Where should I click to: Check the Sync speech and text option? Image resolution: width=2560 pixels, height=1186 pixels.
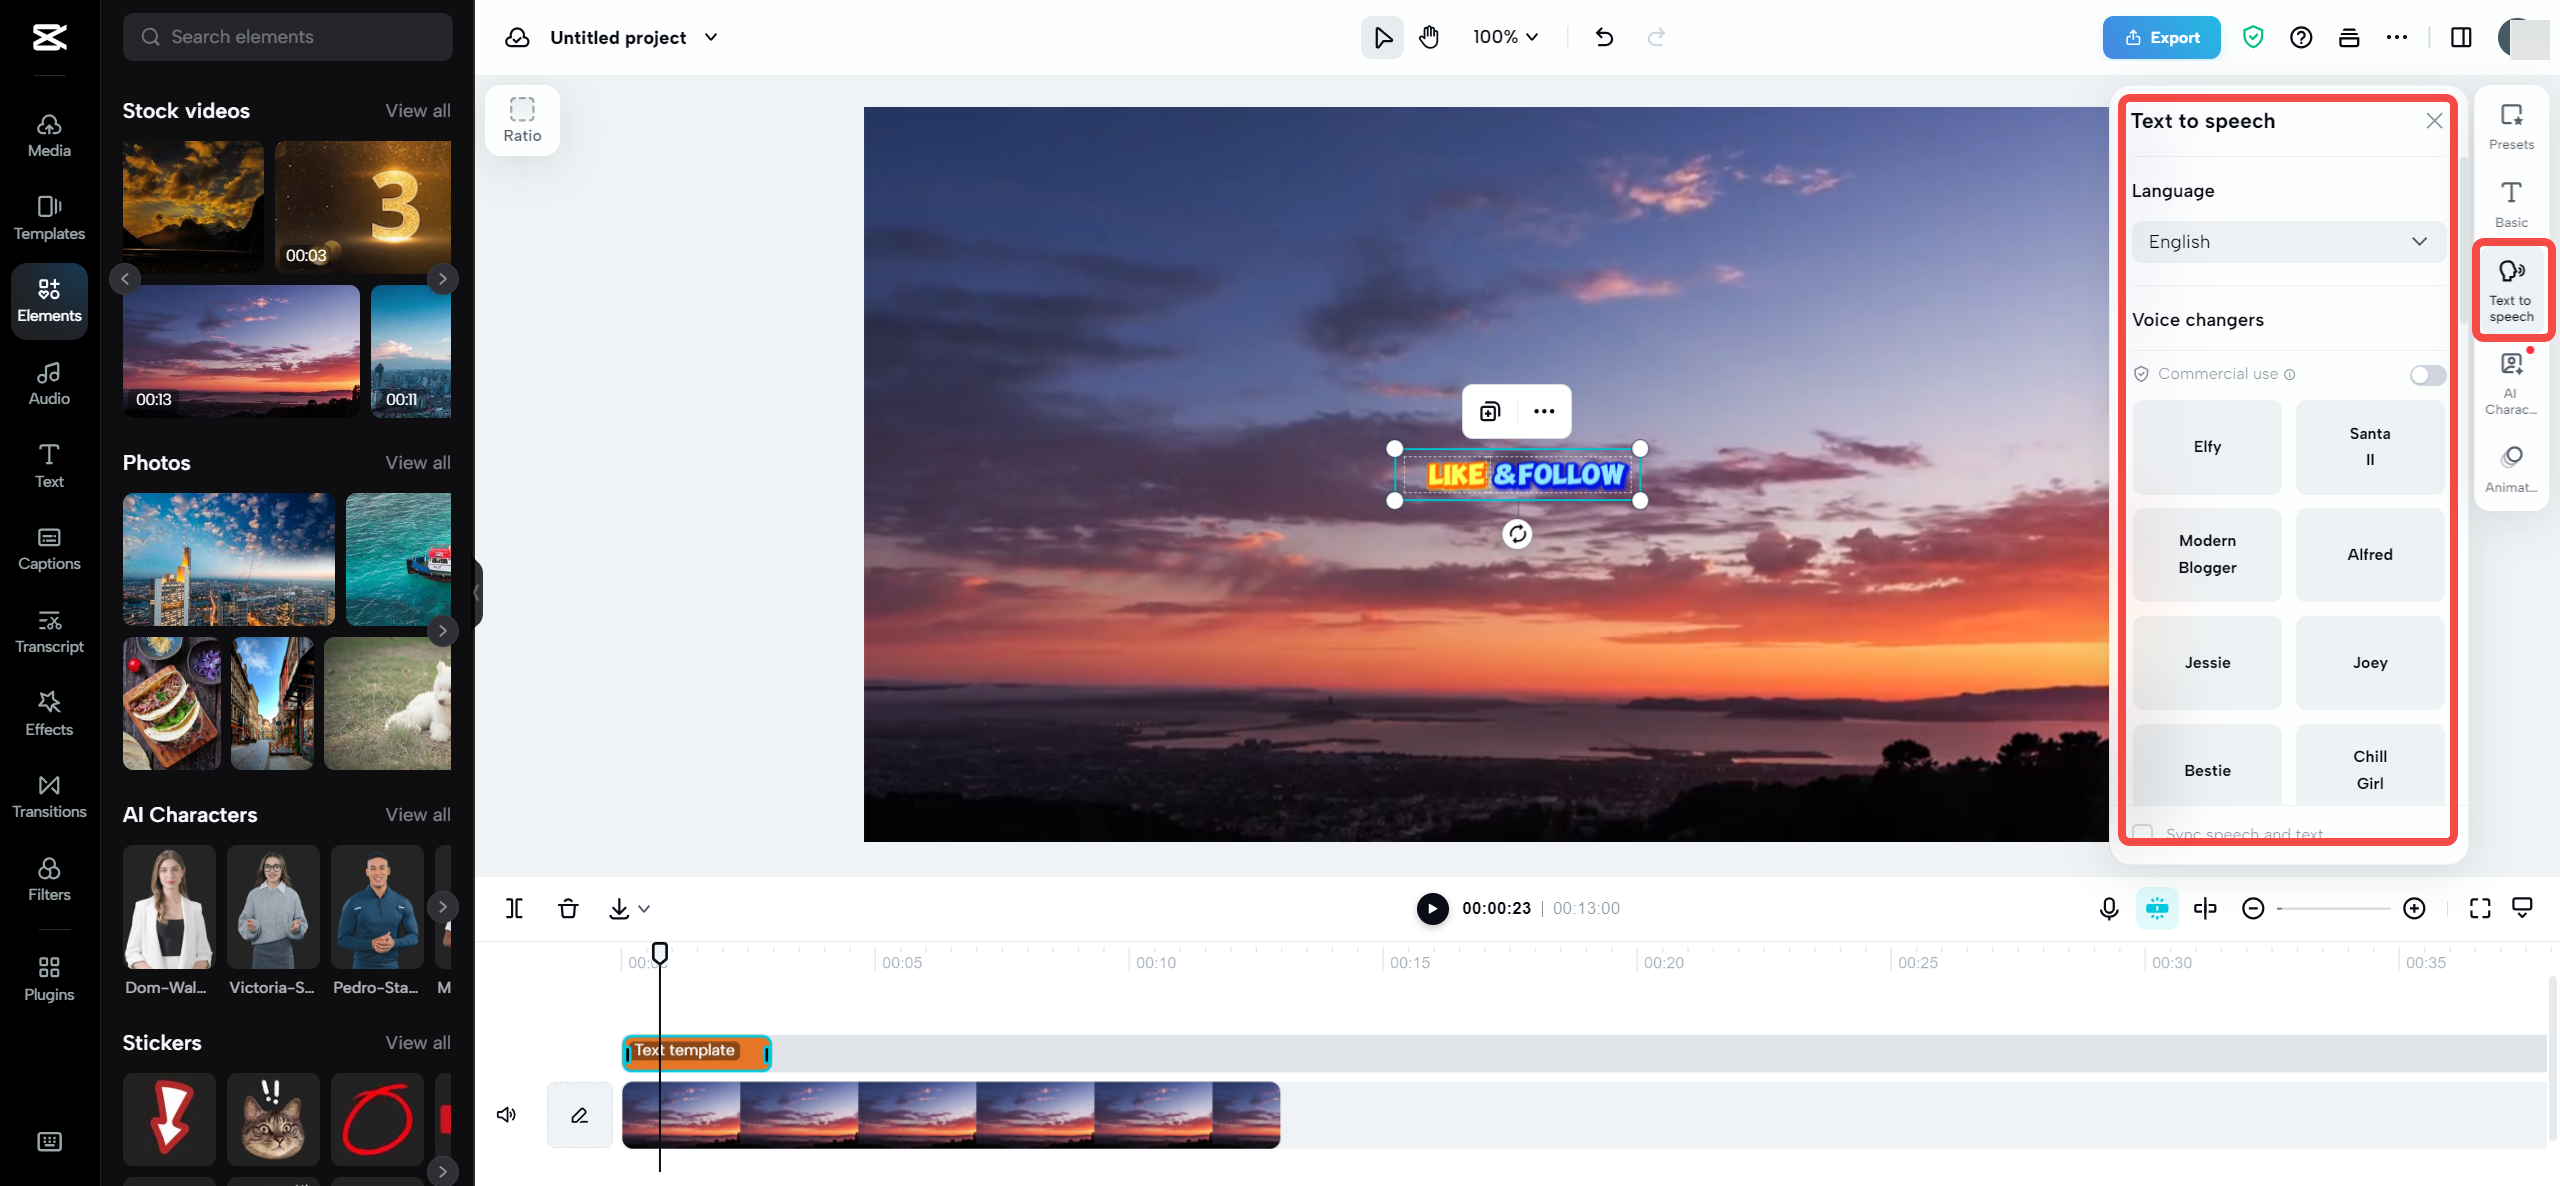tap(2142, 832)
